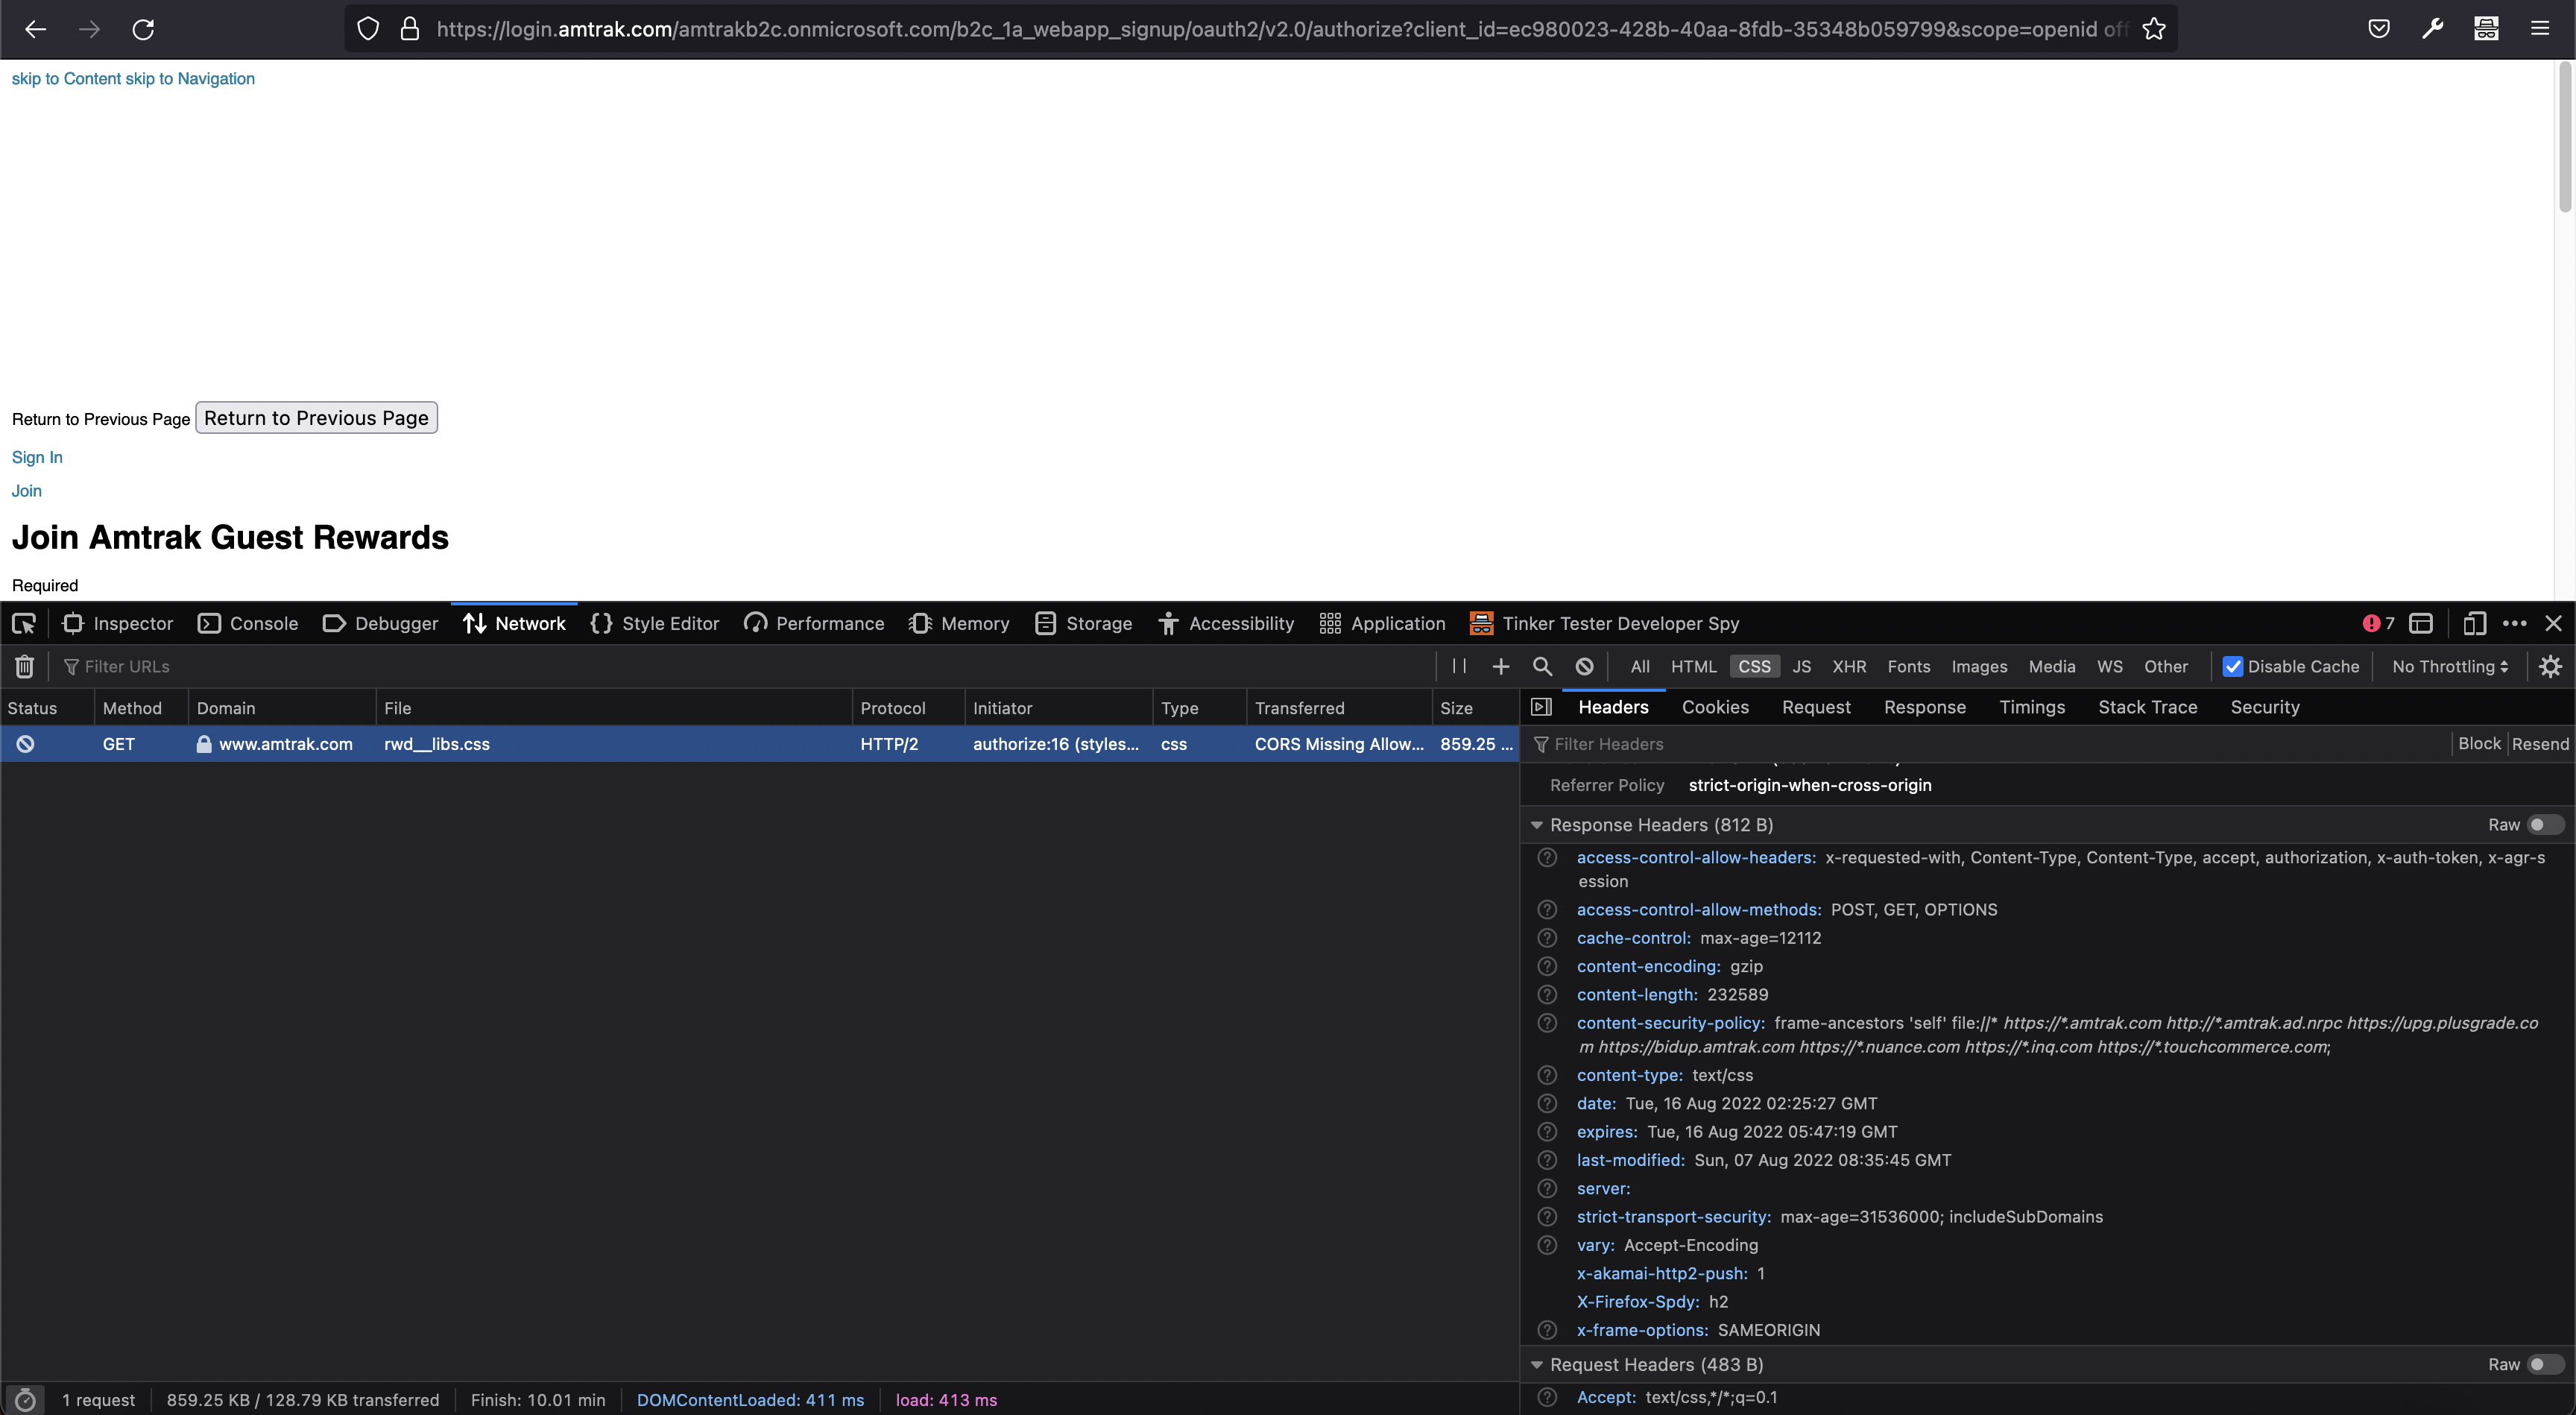Toggle responsive design mode icon

coord(2474,623)
